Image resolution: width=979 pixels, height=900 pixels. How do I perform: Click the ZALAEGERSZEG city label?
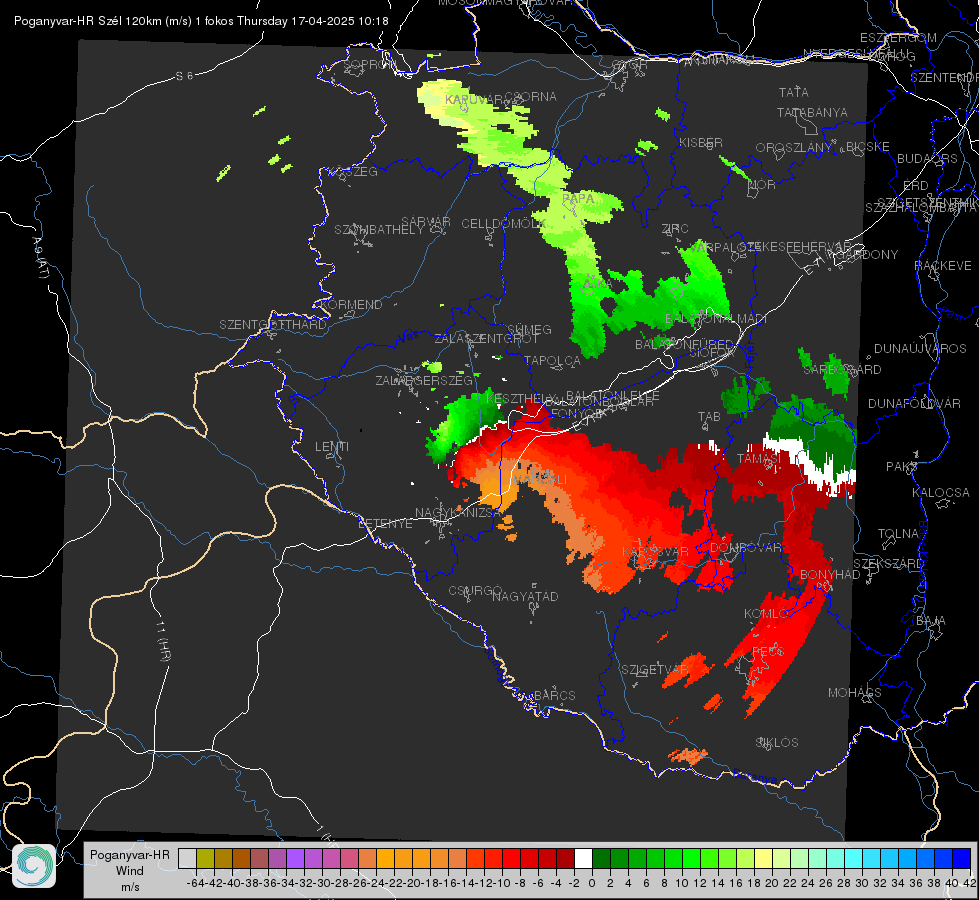coord(424,380)
